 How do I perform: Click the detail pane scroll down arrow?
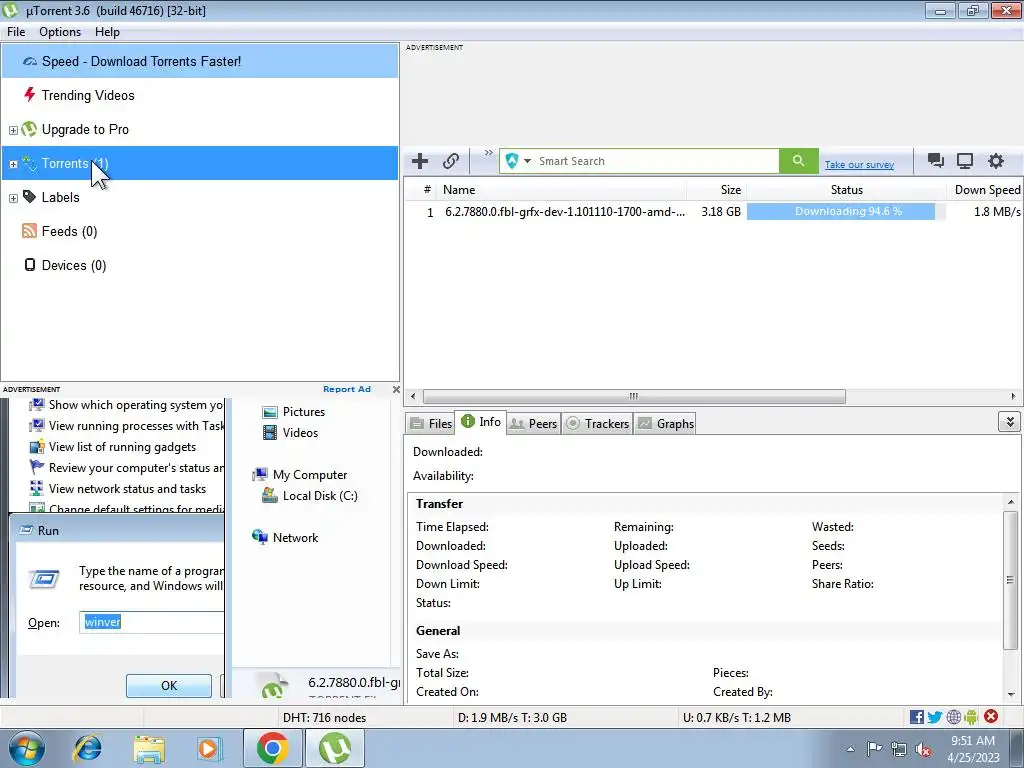1011,696
